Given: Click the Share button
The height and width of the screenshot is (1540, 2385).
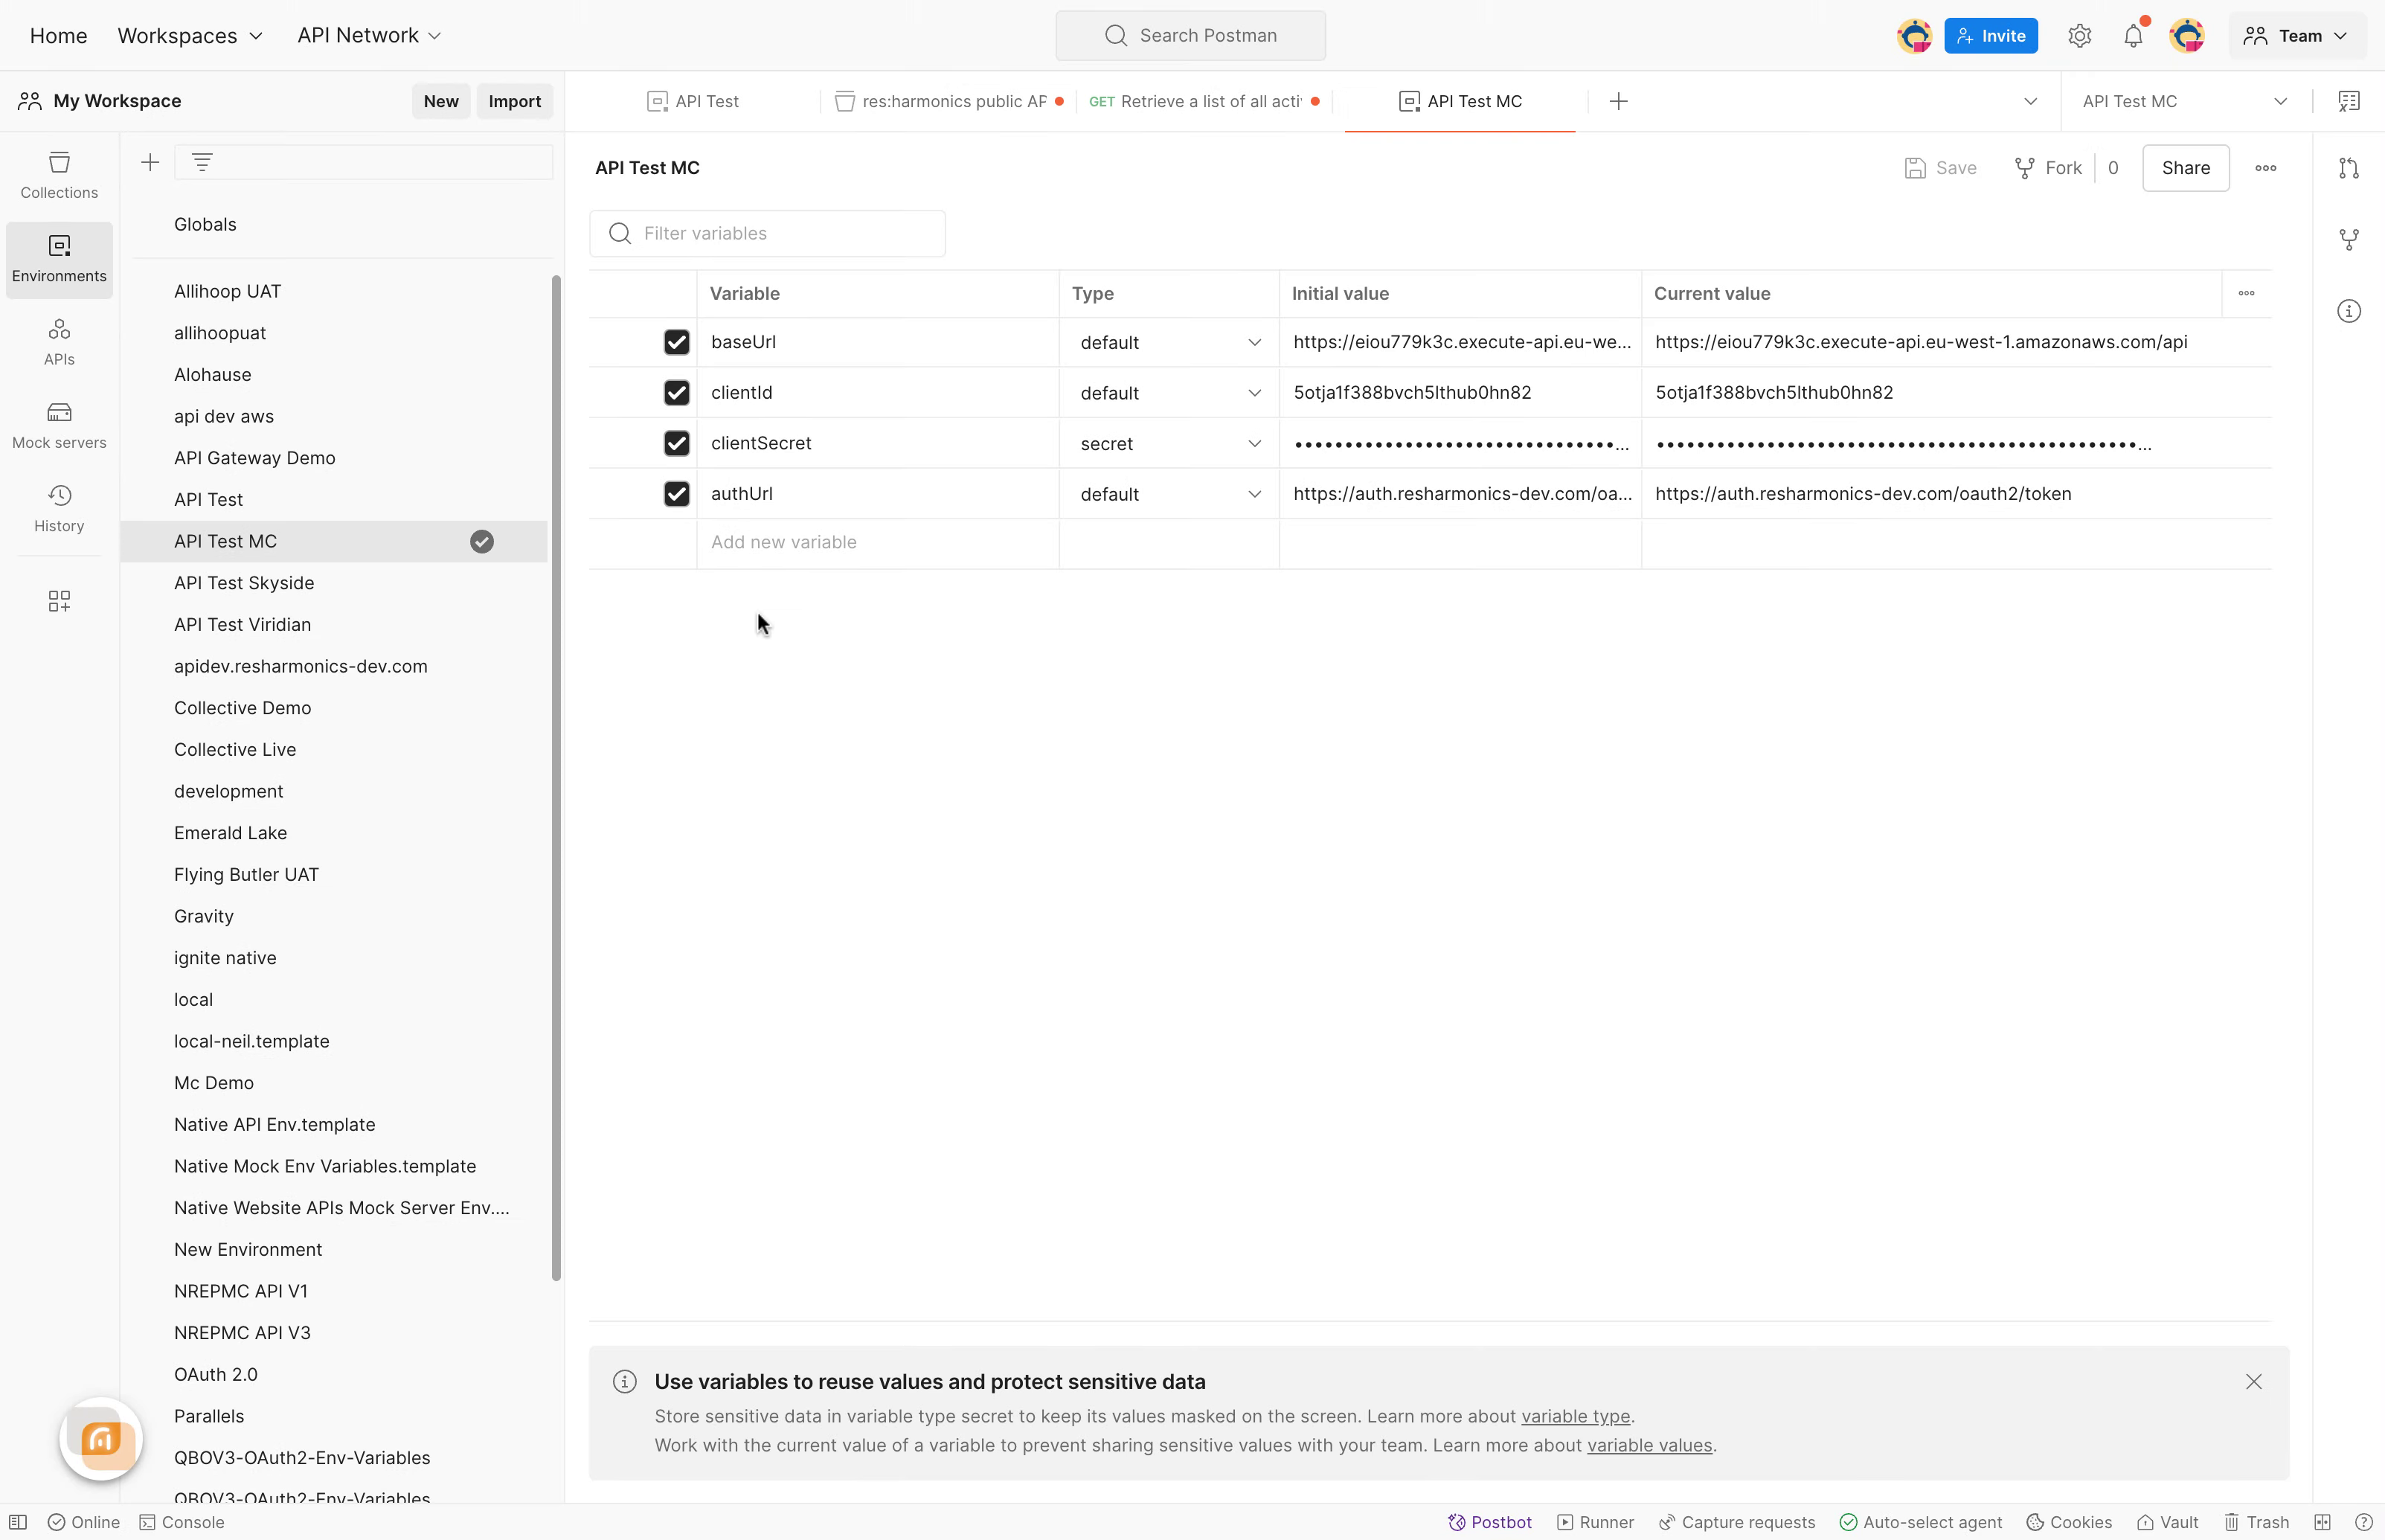Looking at the screenshot, I should [2186, 168].
